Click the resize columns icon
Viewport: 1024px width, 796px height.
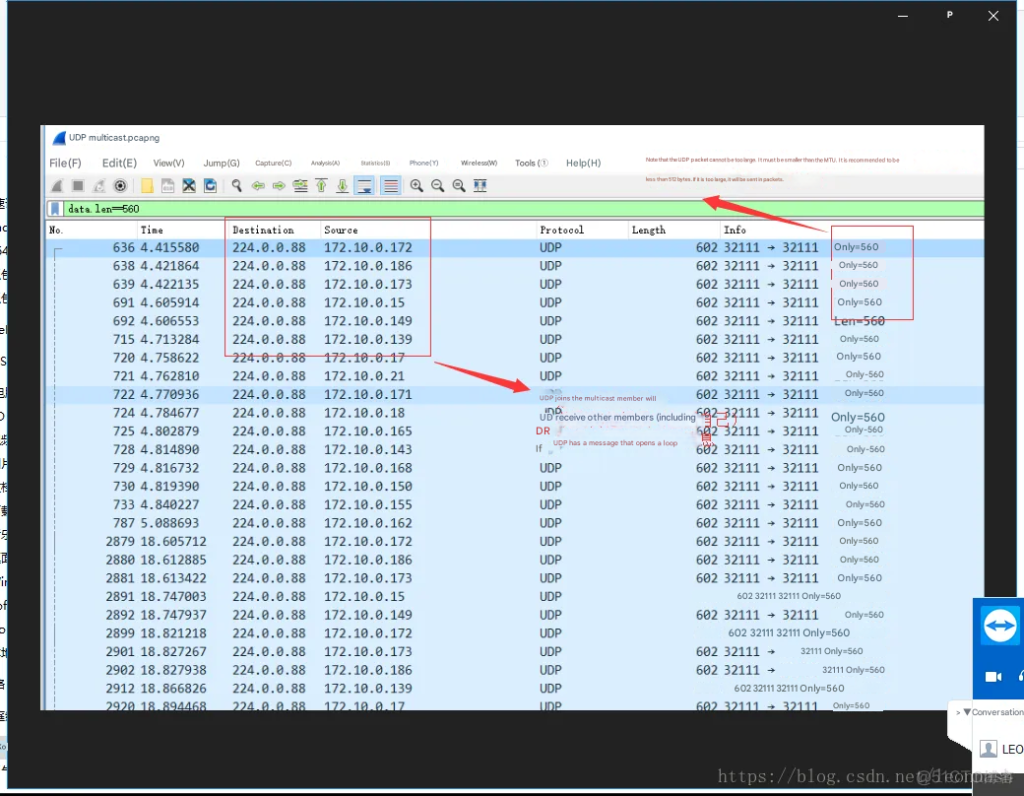click(480, 186)
